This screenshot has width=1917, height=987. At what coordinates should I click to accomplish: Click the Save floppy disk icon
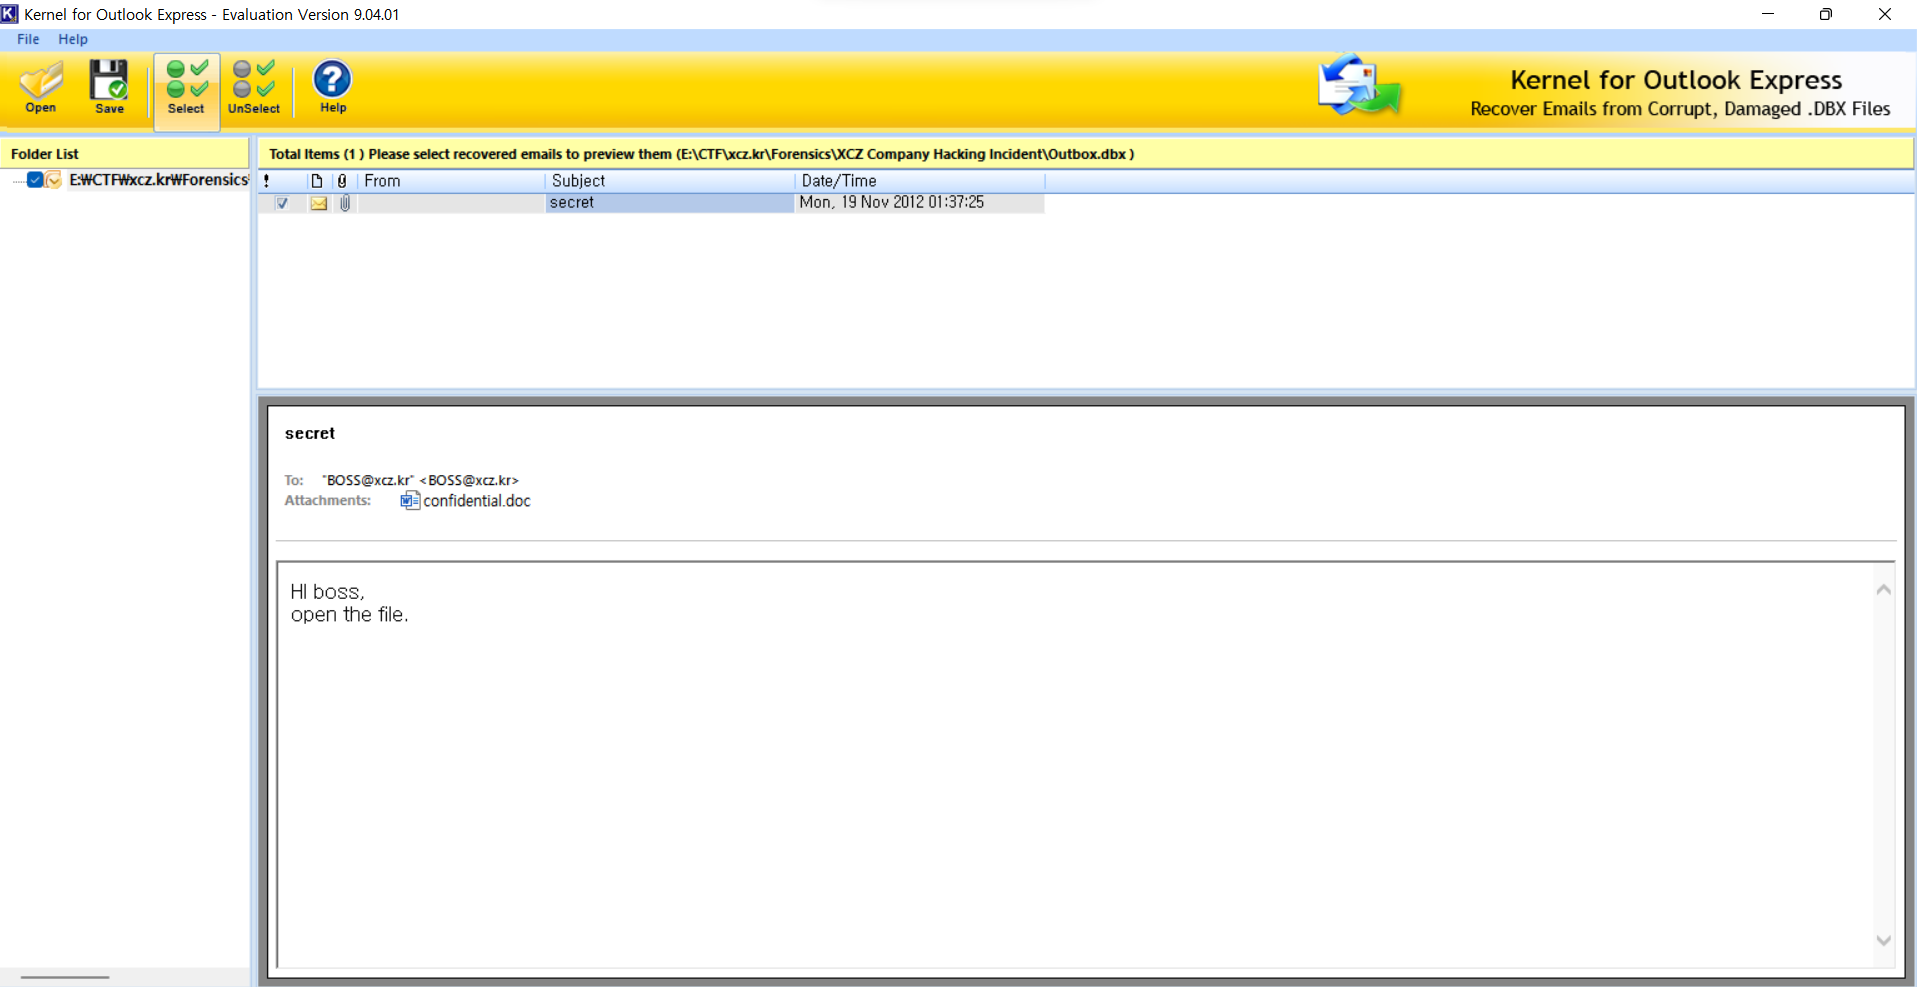pos(109,88)
